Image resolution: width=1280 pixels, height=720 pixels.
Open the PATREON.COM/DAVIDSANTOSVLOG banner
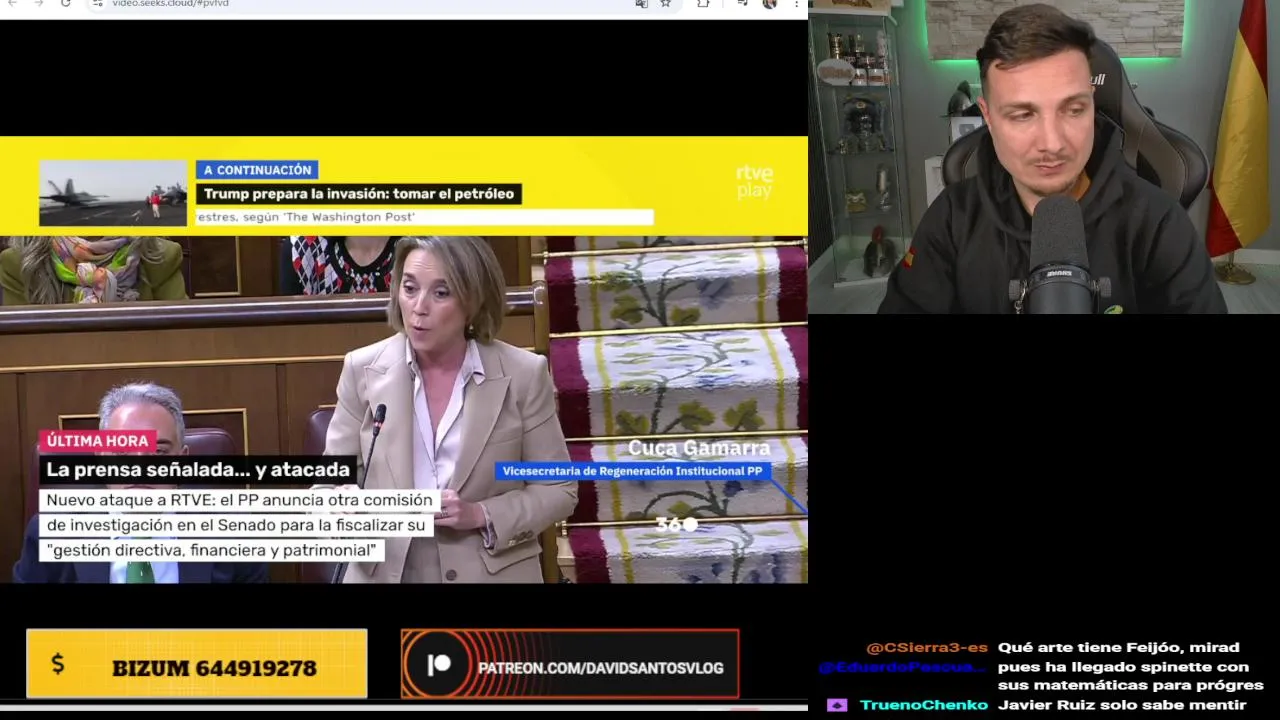point(570,664)
